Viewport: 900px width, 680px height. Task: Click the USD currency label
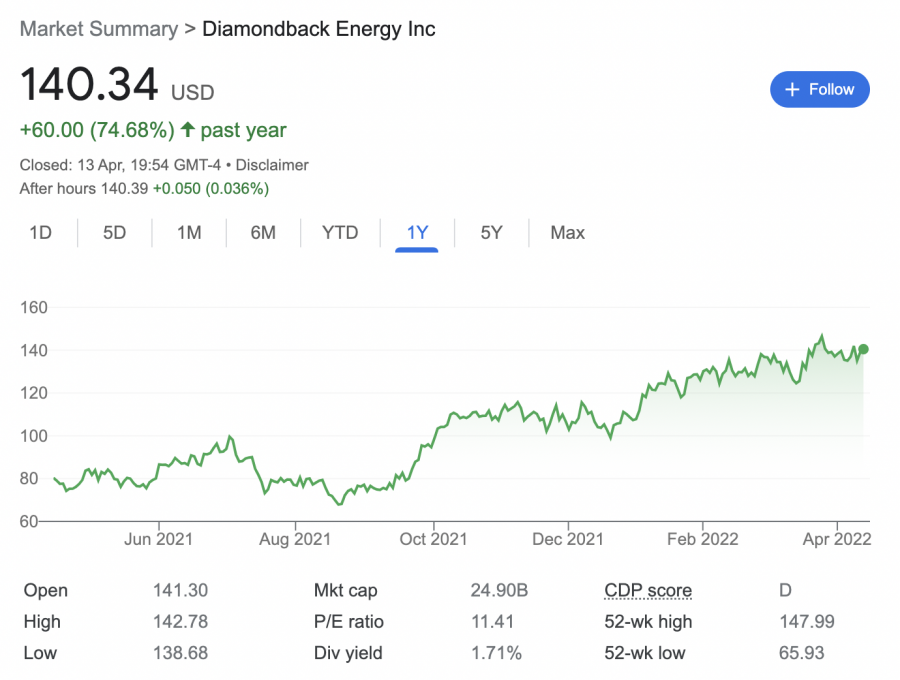pyautogui.click(x=193, y=92)
